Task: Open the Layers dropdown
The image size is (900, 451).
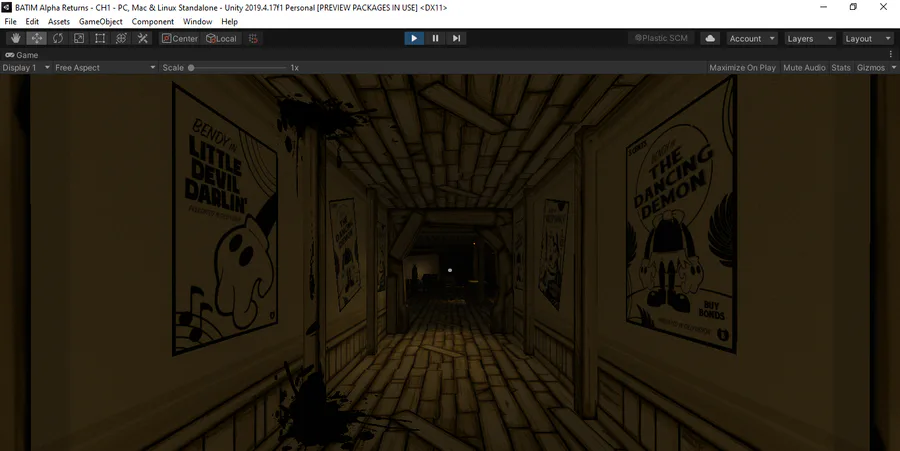Action: click(x=809, y=38)
